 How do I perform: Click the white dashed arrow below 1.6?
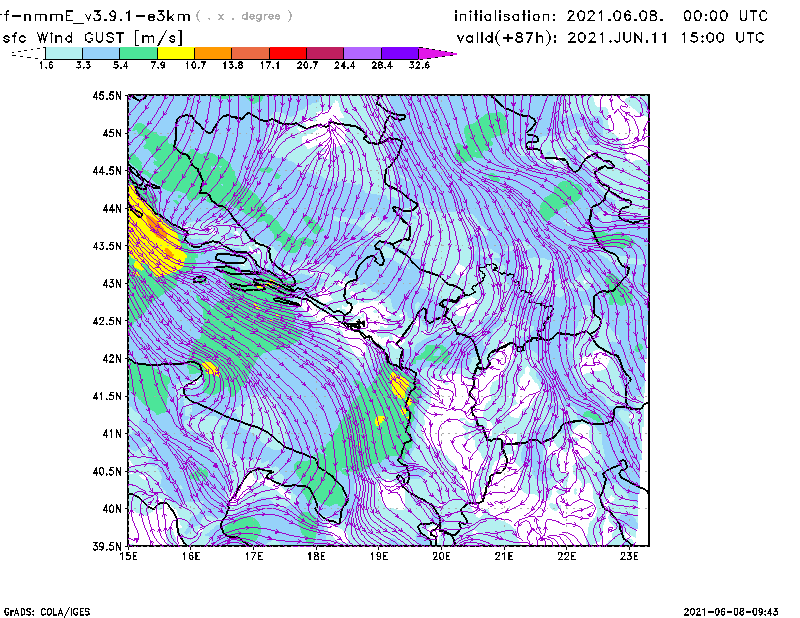(x=28, y=53)
